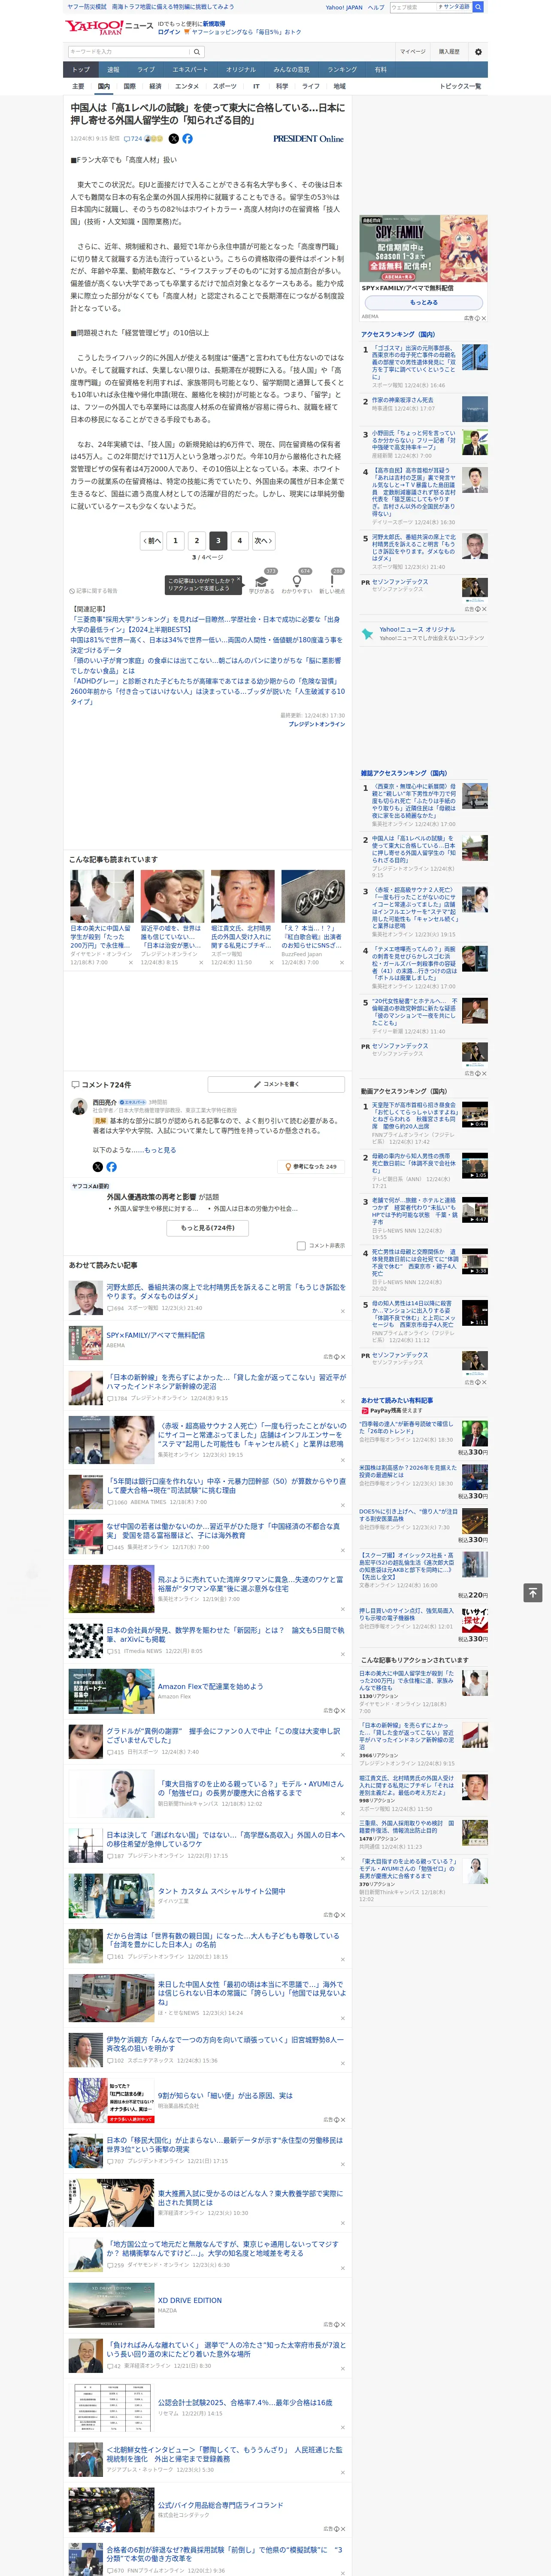Screen dimensions: 551x2576
Task: Click ヘルプ link at top
Action: click(x=375, y=7)
